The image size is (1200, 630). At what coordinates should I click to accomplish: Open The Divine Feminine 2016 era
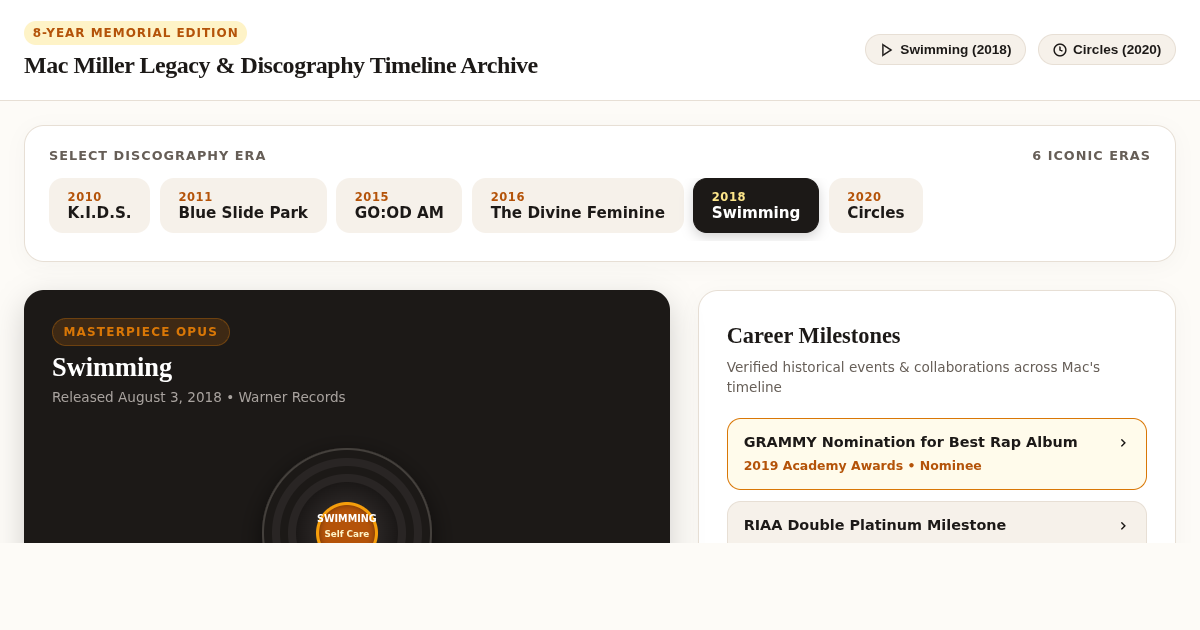tap(577, 205)
